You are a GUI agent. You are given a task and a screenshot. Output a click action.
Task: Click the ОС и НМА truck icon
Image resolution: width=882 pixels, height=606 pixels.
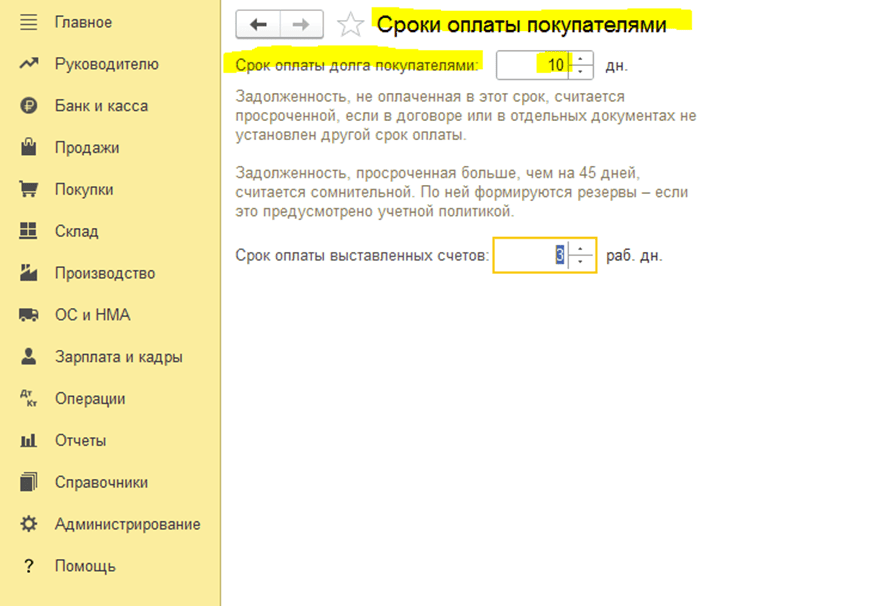point(29,315)
